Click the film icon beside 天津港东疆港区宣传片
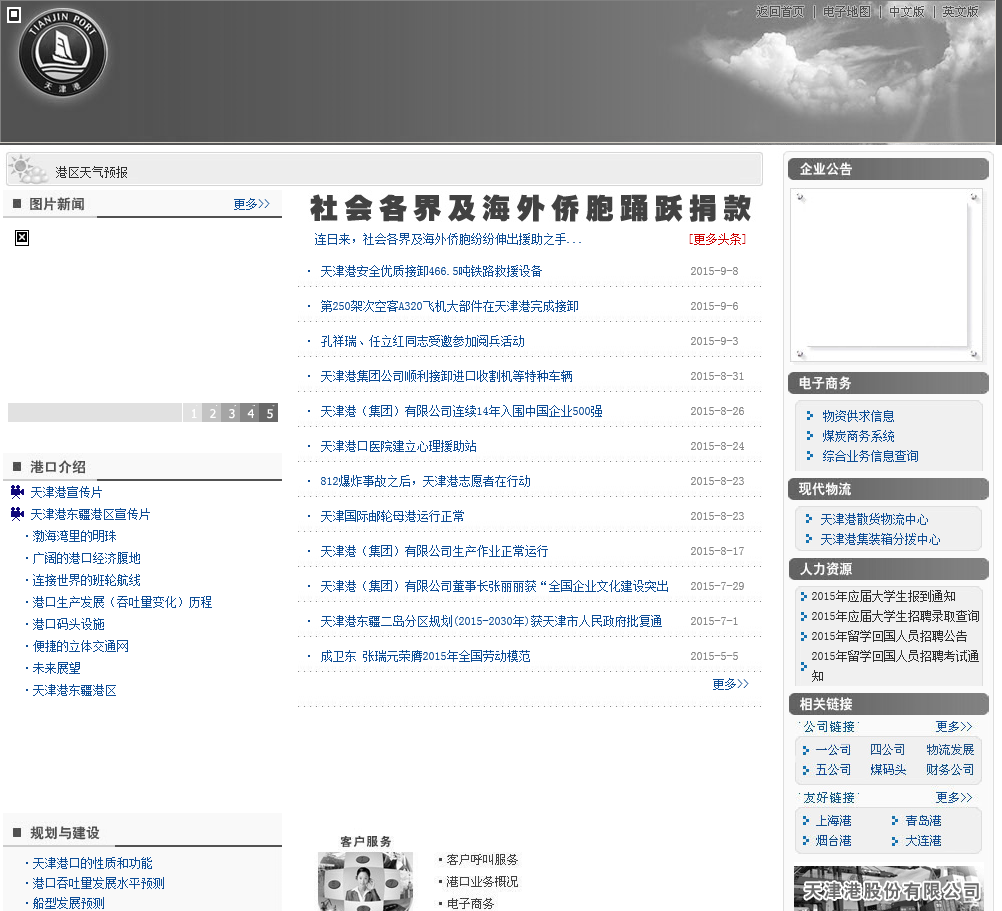The image size is (1002, 911). [17, 514]
